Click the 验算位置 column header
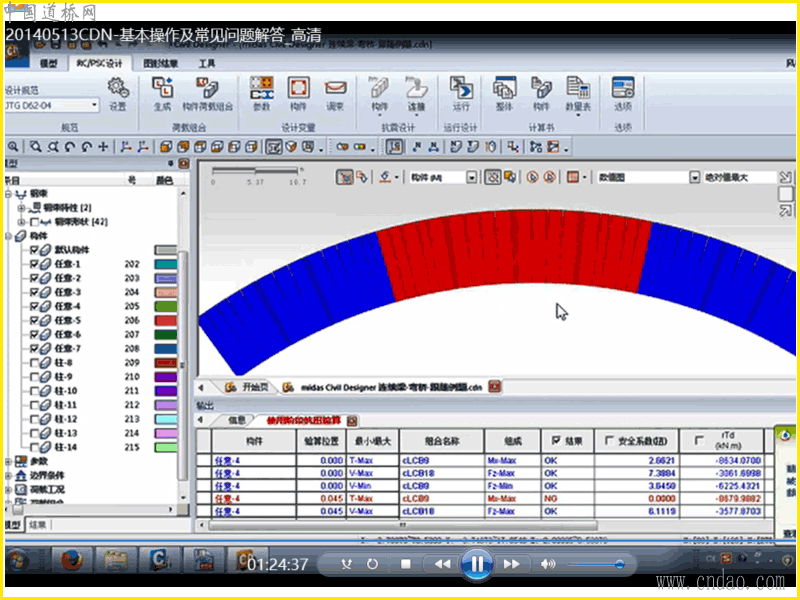Image resolution: width=800 pixels, height=600 pixels. click(321, 441)
